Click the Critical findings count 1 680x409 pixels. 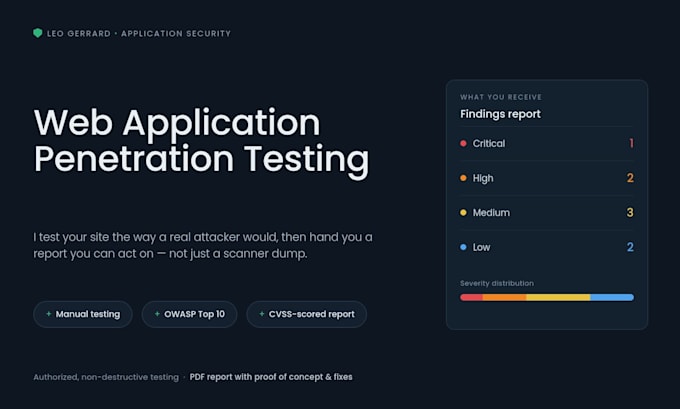[x=631, y=143]
